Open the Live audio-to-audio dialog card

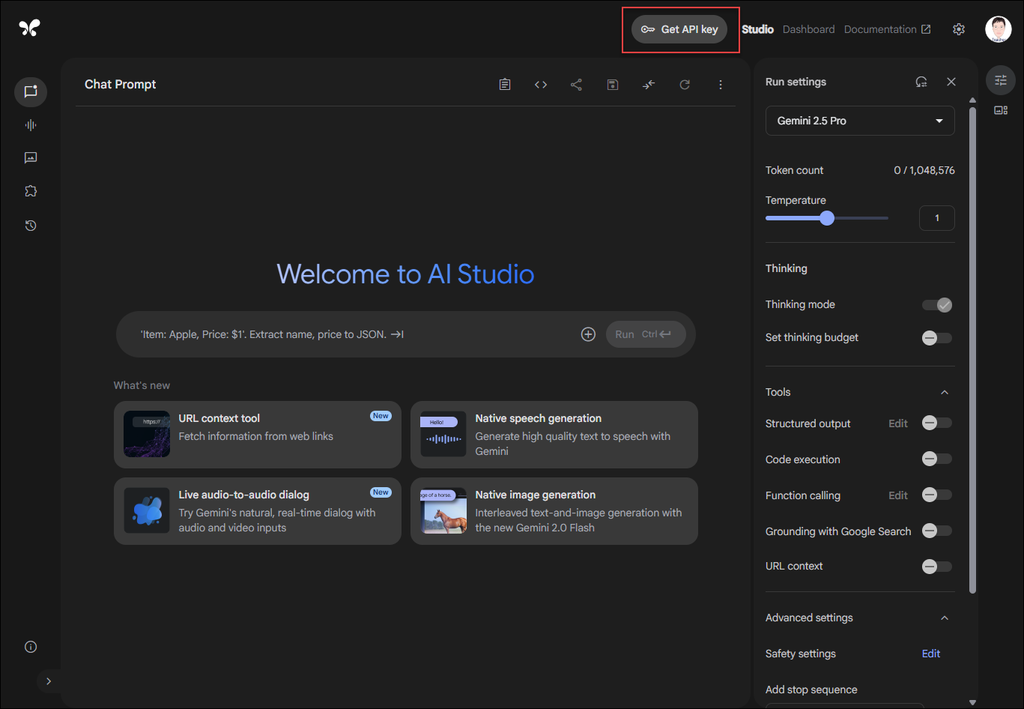click(257, 511)
